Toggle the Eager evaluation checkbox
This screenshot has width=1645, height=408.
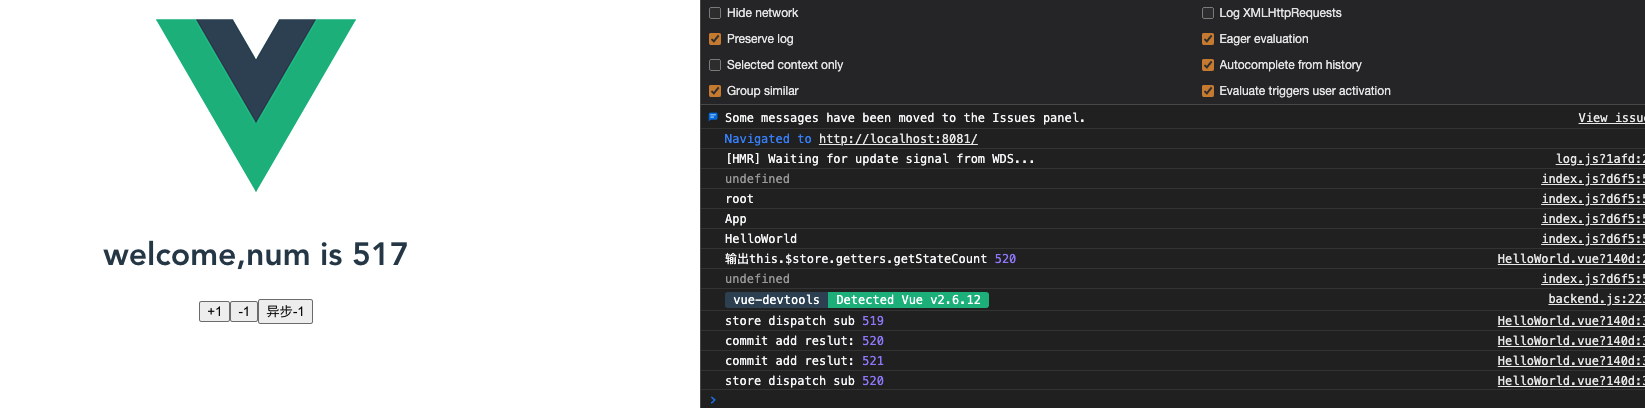pyautogui.click(x=1208, y=39)
